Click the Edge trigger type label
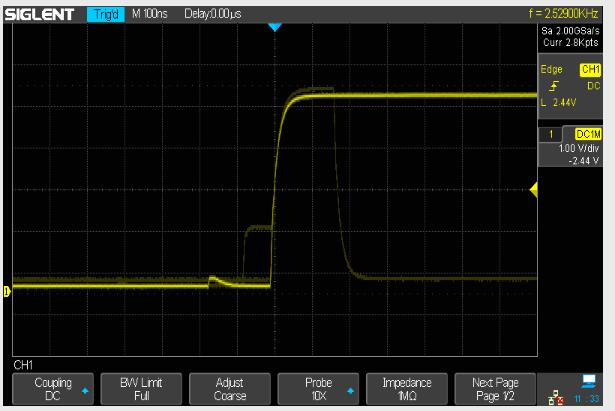 point(551,69)
